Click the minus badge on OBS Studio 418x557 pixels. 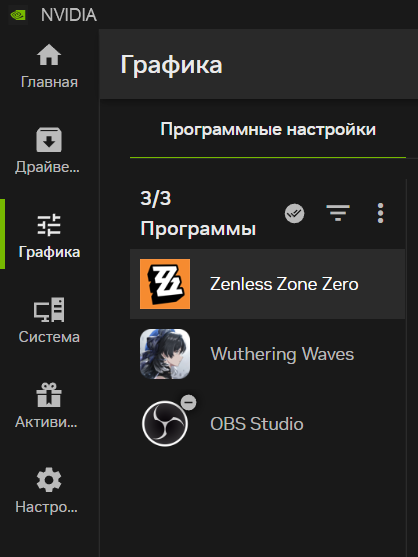(189, 402)
